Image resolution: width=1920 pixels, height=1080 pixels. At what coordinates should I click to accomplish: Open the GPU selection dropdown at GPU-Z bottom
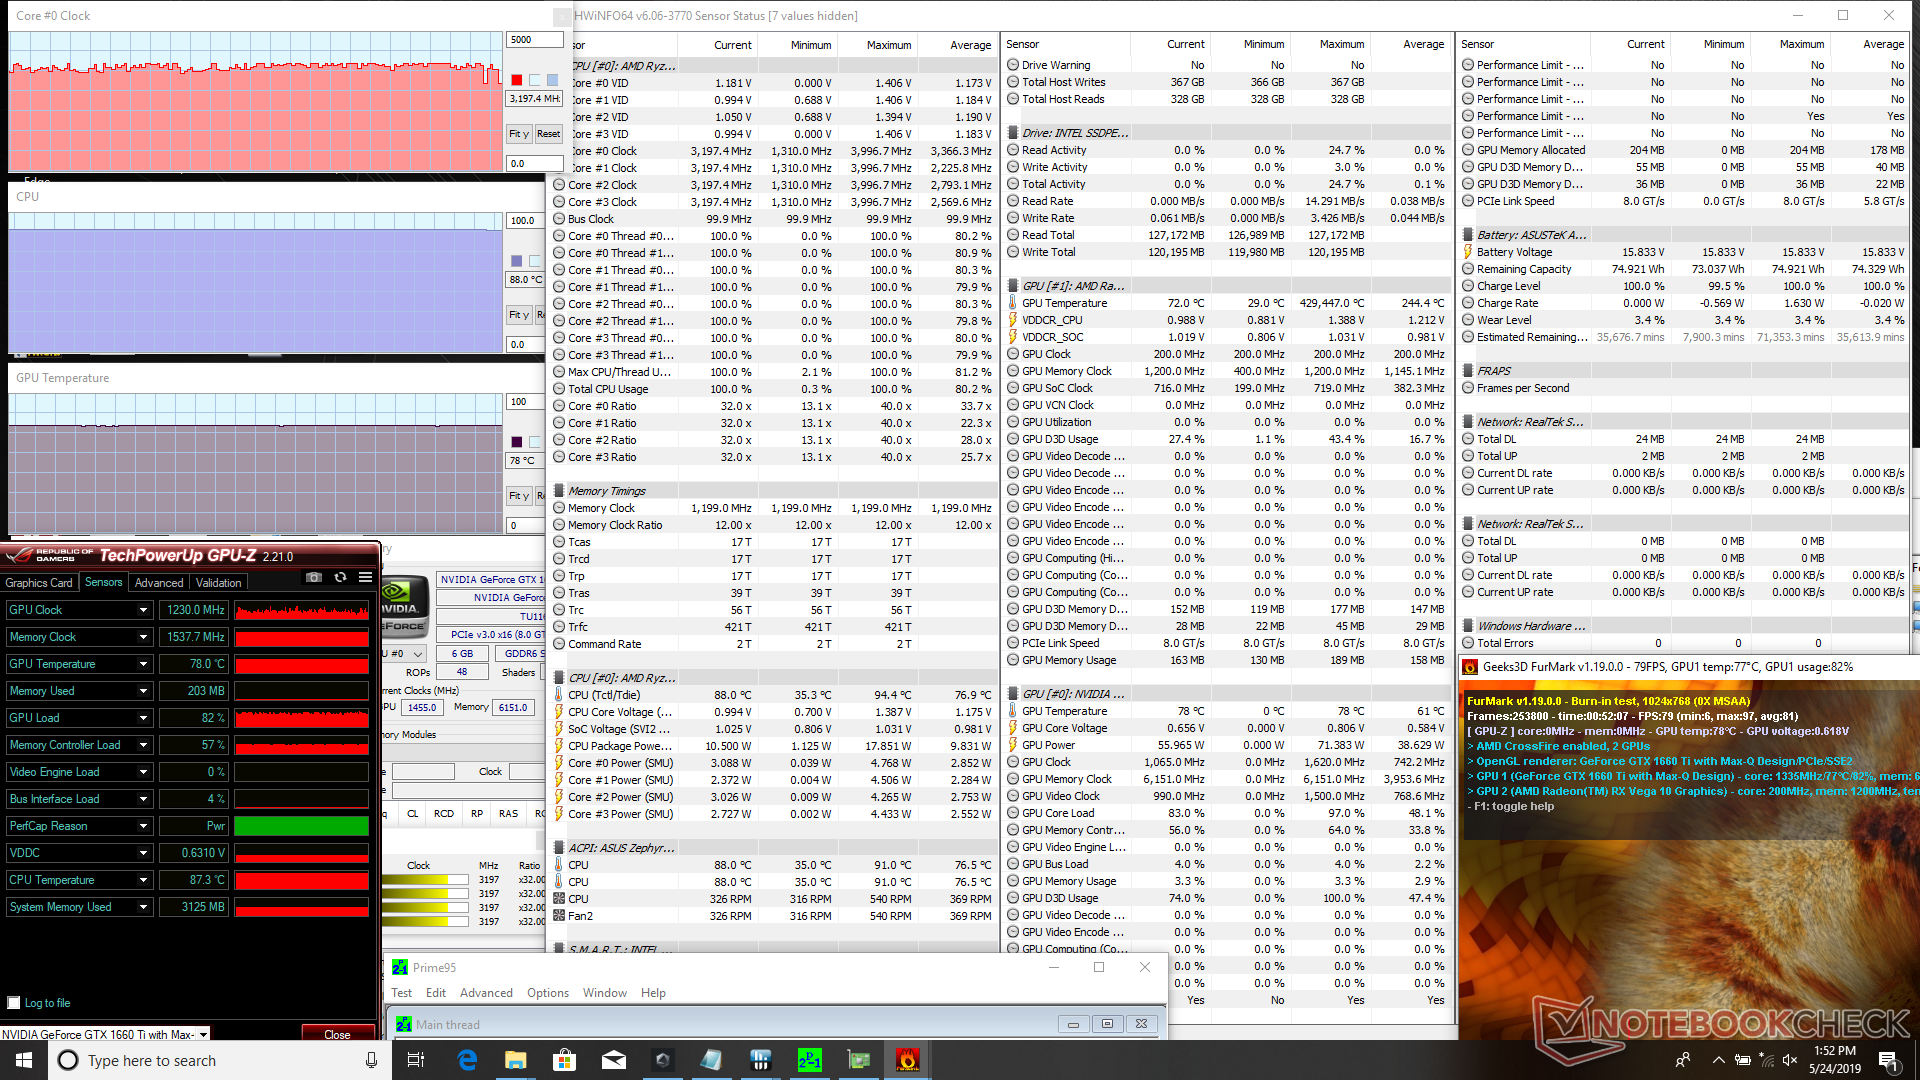pos(203,1034)
